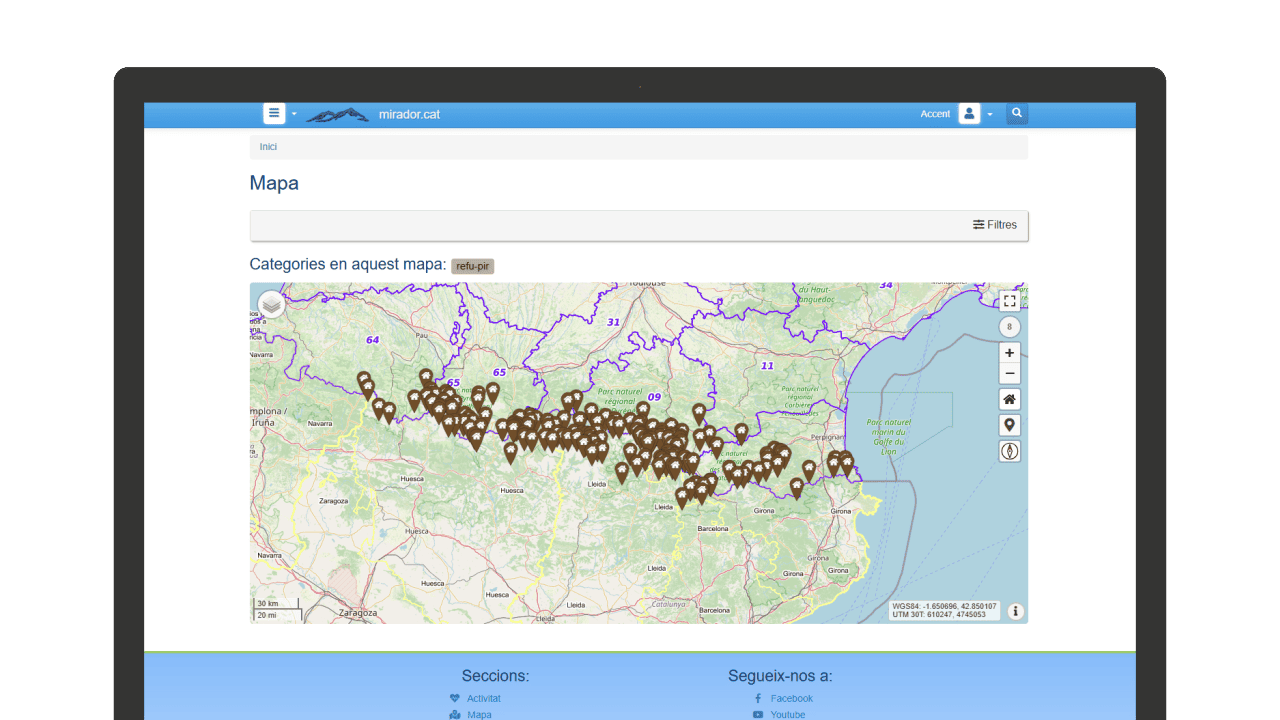
Task: Open the map layers switcher
Action: pyautogui.click(x=271, y=304)
